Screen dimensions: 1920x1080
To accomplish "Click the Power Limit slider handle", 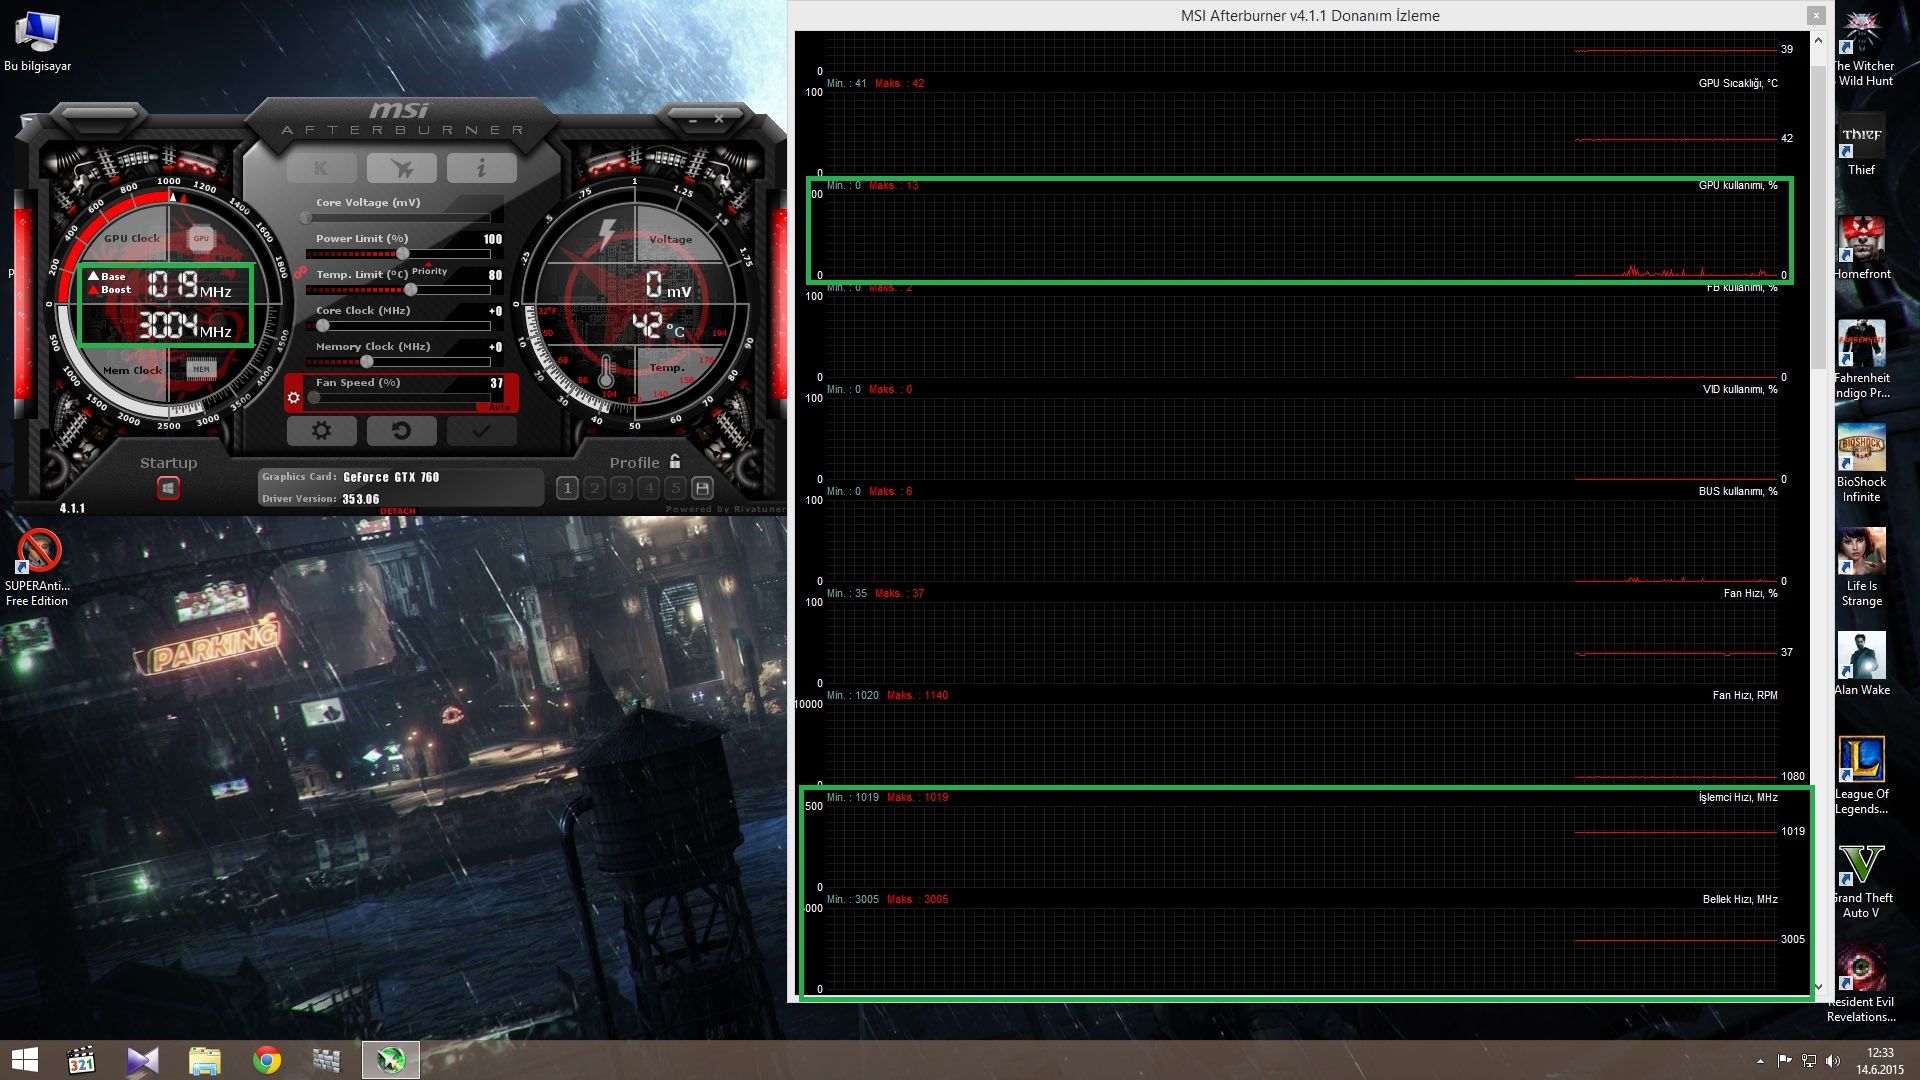I will pos(402,254).
